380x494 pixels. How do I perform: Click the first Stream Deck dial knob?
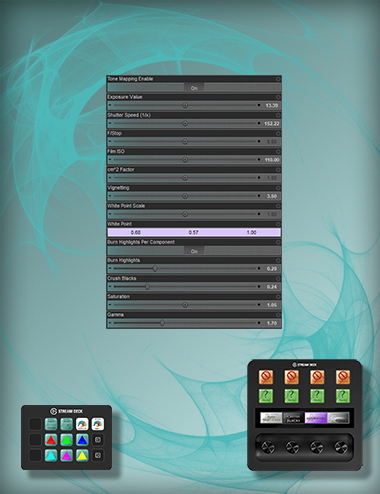268,447
